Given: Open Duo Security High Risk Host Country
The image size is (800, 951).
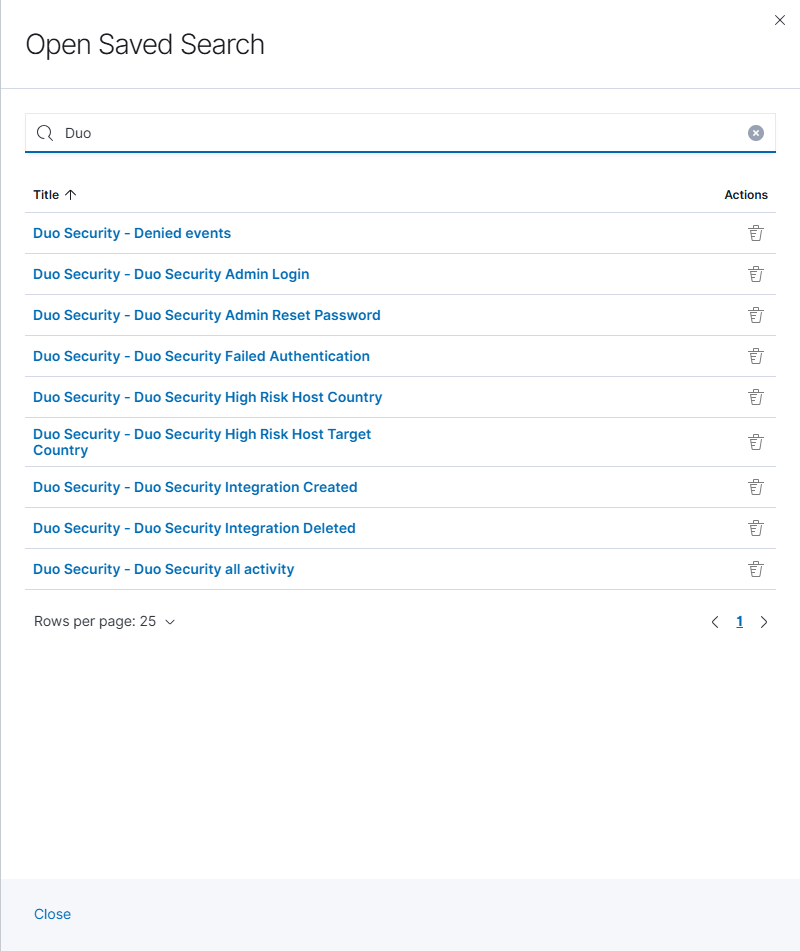Looking at the screenshot, I should pyautogui.click(x=207, y=397).
